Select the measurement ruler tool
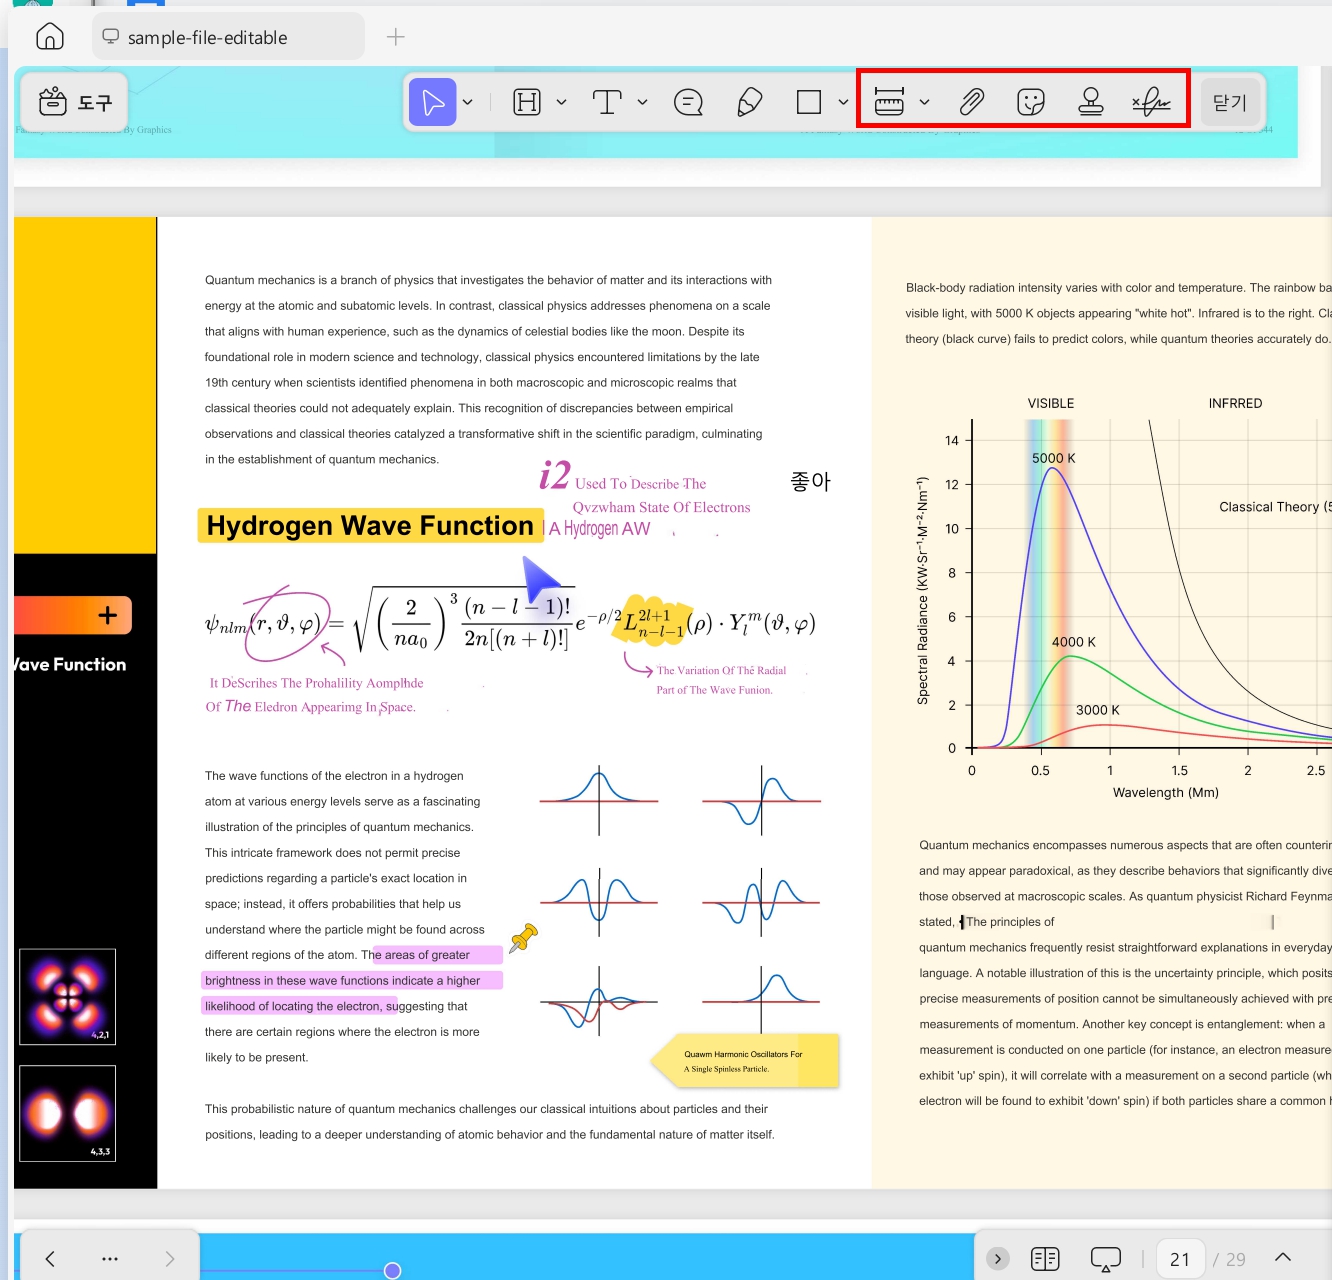This screenshot has height=1280, width=1332. point(889,102)
